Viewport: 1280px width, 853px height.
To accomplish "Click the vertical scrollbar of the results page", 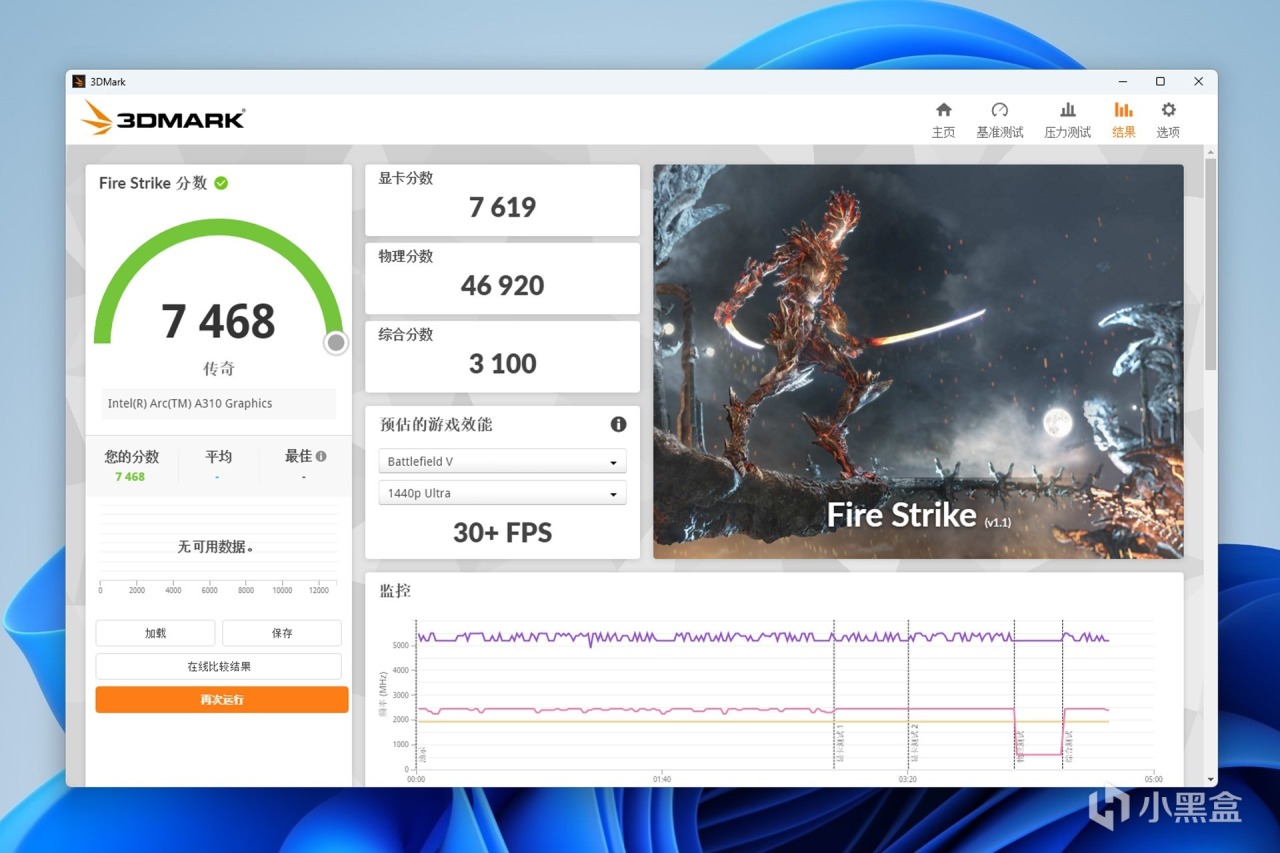I will point(1210,265).
